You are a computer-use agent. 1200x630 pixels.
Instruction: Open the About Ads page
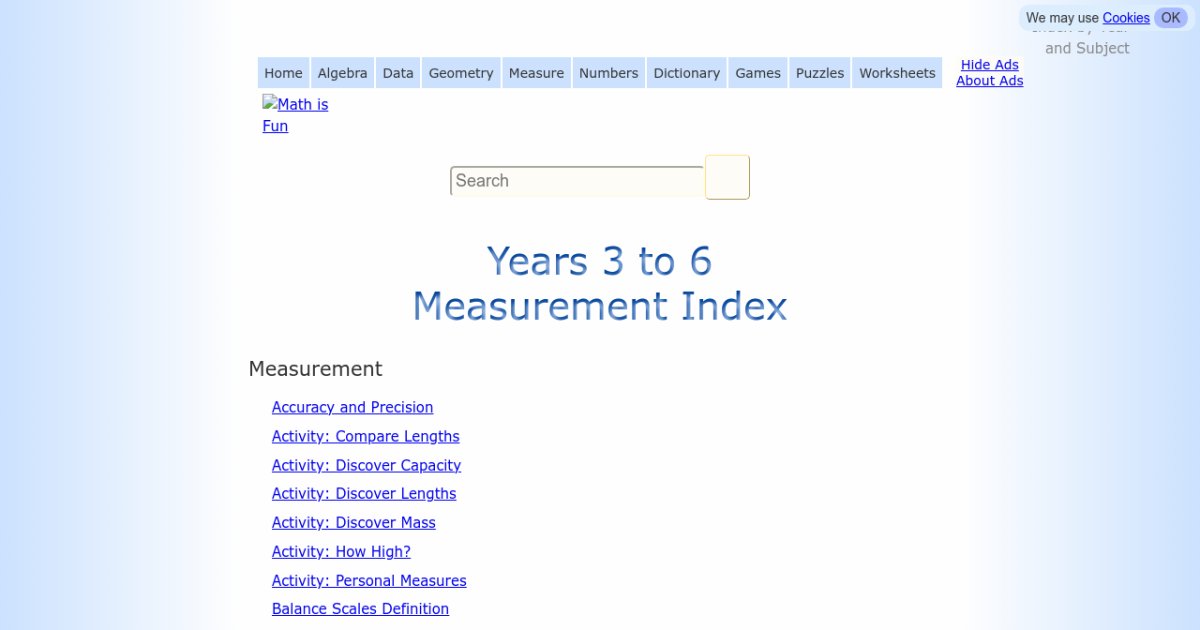coord(989,81)
